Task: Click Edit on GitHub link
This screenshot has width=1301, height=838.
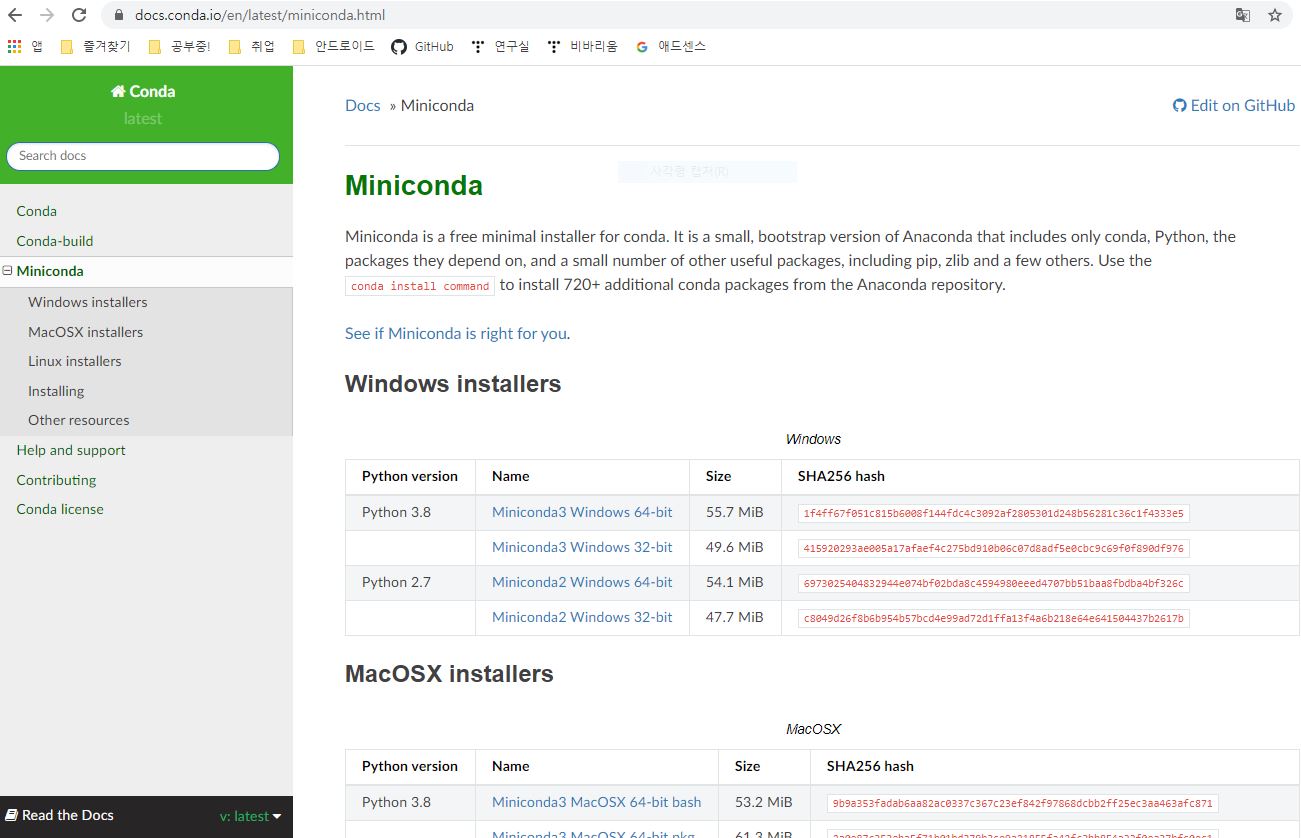Action: (x=1234, y=106)
